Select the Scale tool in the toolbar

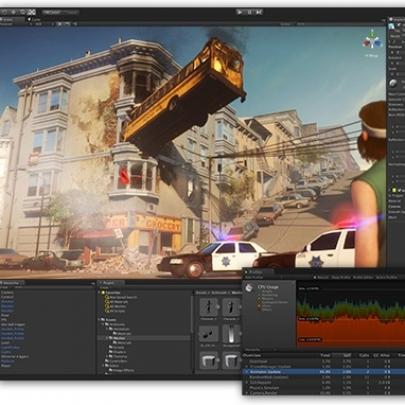point(32,12)
